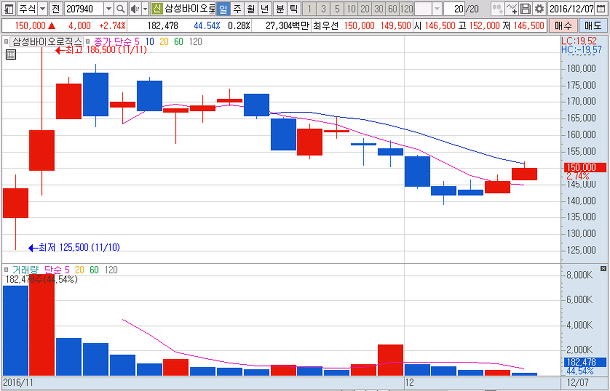
Task: Select the 분 minute chart period
Action: point(280,8)
